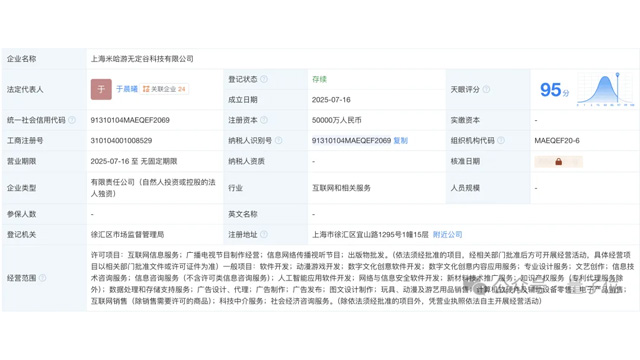Click the help icon next to 登记状态
The height and width of the screenshot is (360, 640).
click(x=264, y=79)
